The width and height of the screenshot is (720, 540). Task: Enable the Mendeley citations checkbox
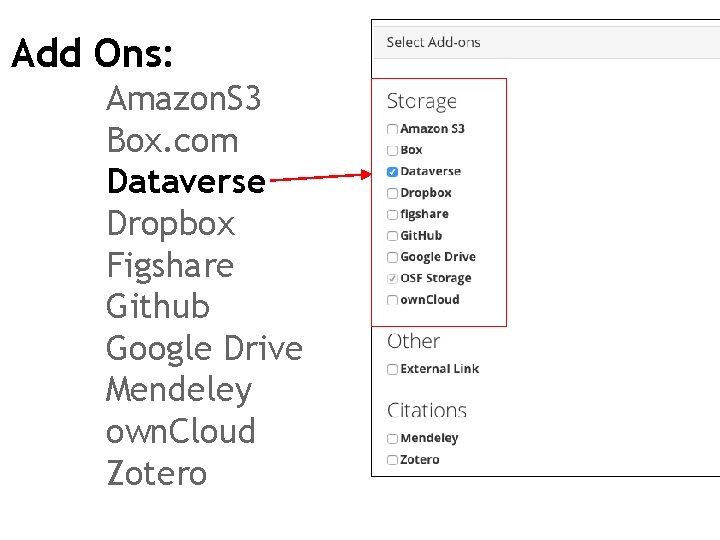(393, 438)
